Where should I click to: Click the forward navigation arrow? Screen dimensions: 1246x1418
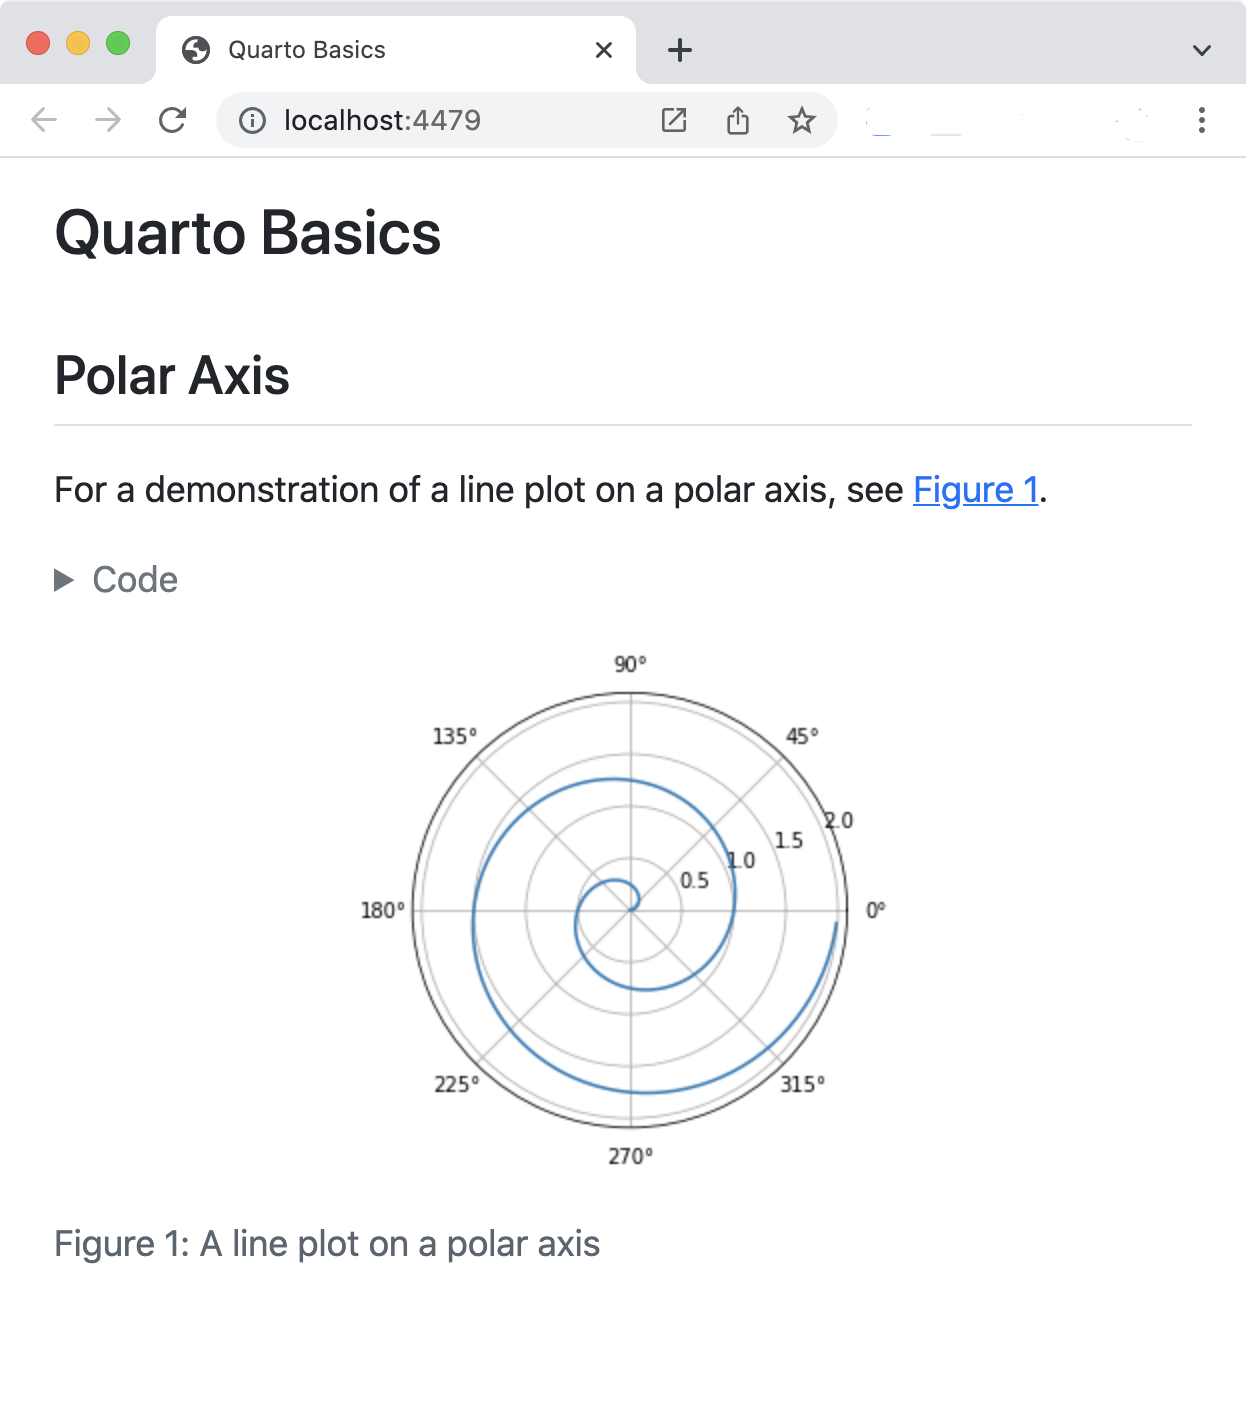pos(107,120)
